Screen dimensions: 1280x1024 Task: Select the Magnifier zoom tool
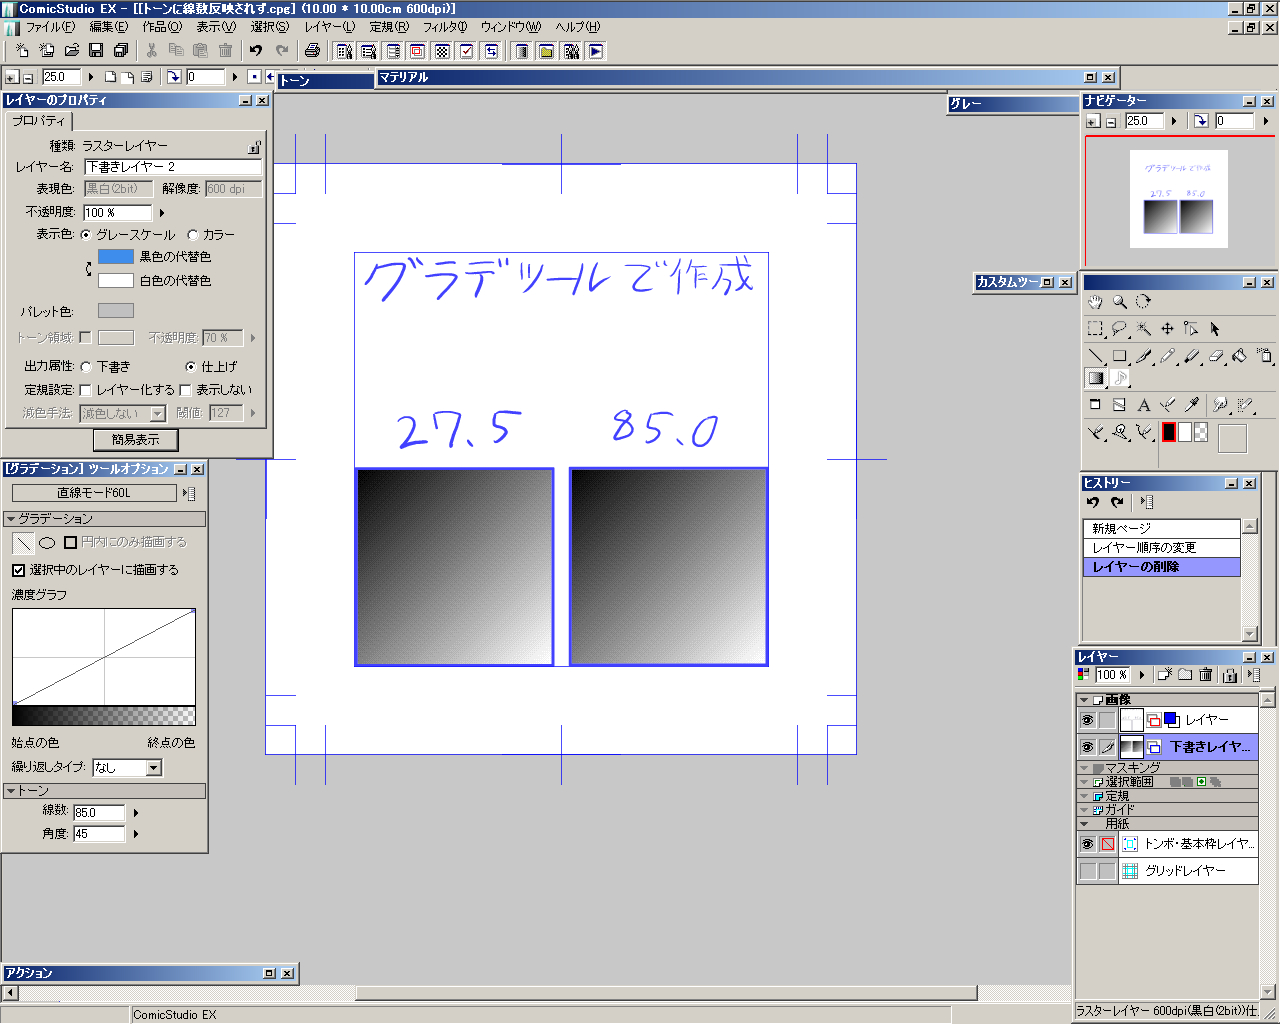pyautogui.click(x=1120, y=302)
